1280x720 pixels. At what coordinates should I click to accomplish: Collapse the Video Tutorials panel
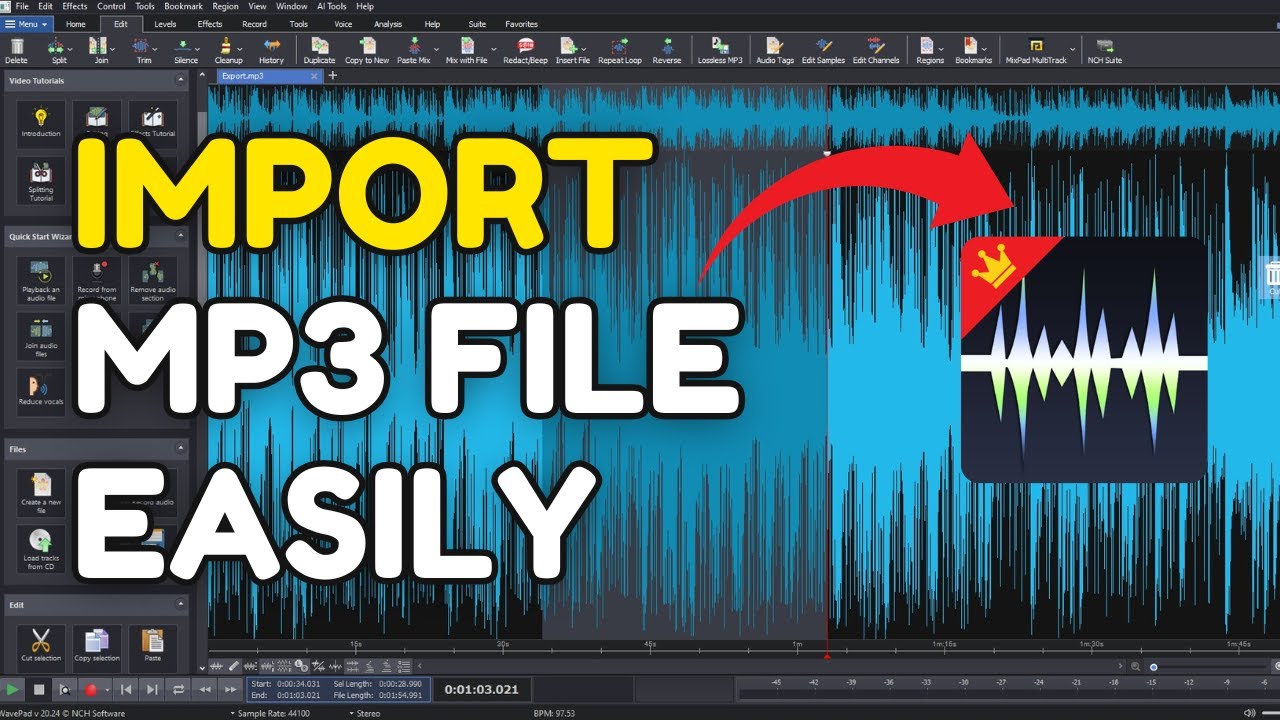(x=181, y=80)
